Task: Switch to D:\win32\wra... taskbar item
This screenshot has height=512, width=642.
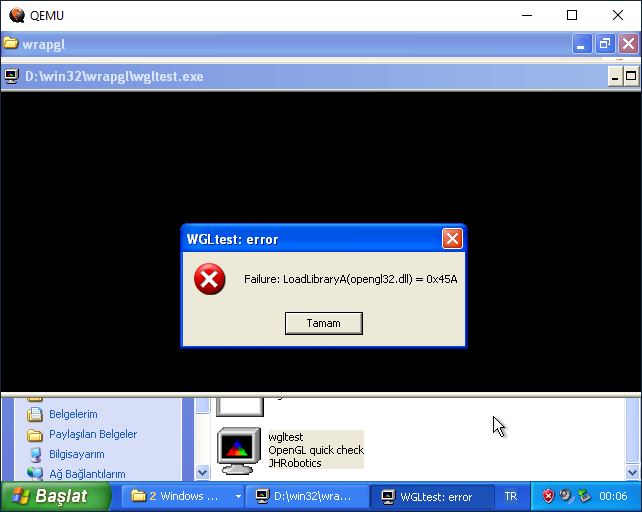Action: click(x=307, y=496)
